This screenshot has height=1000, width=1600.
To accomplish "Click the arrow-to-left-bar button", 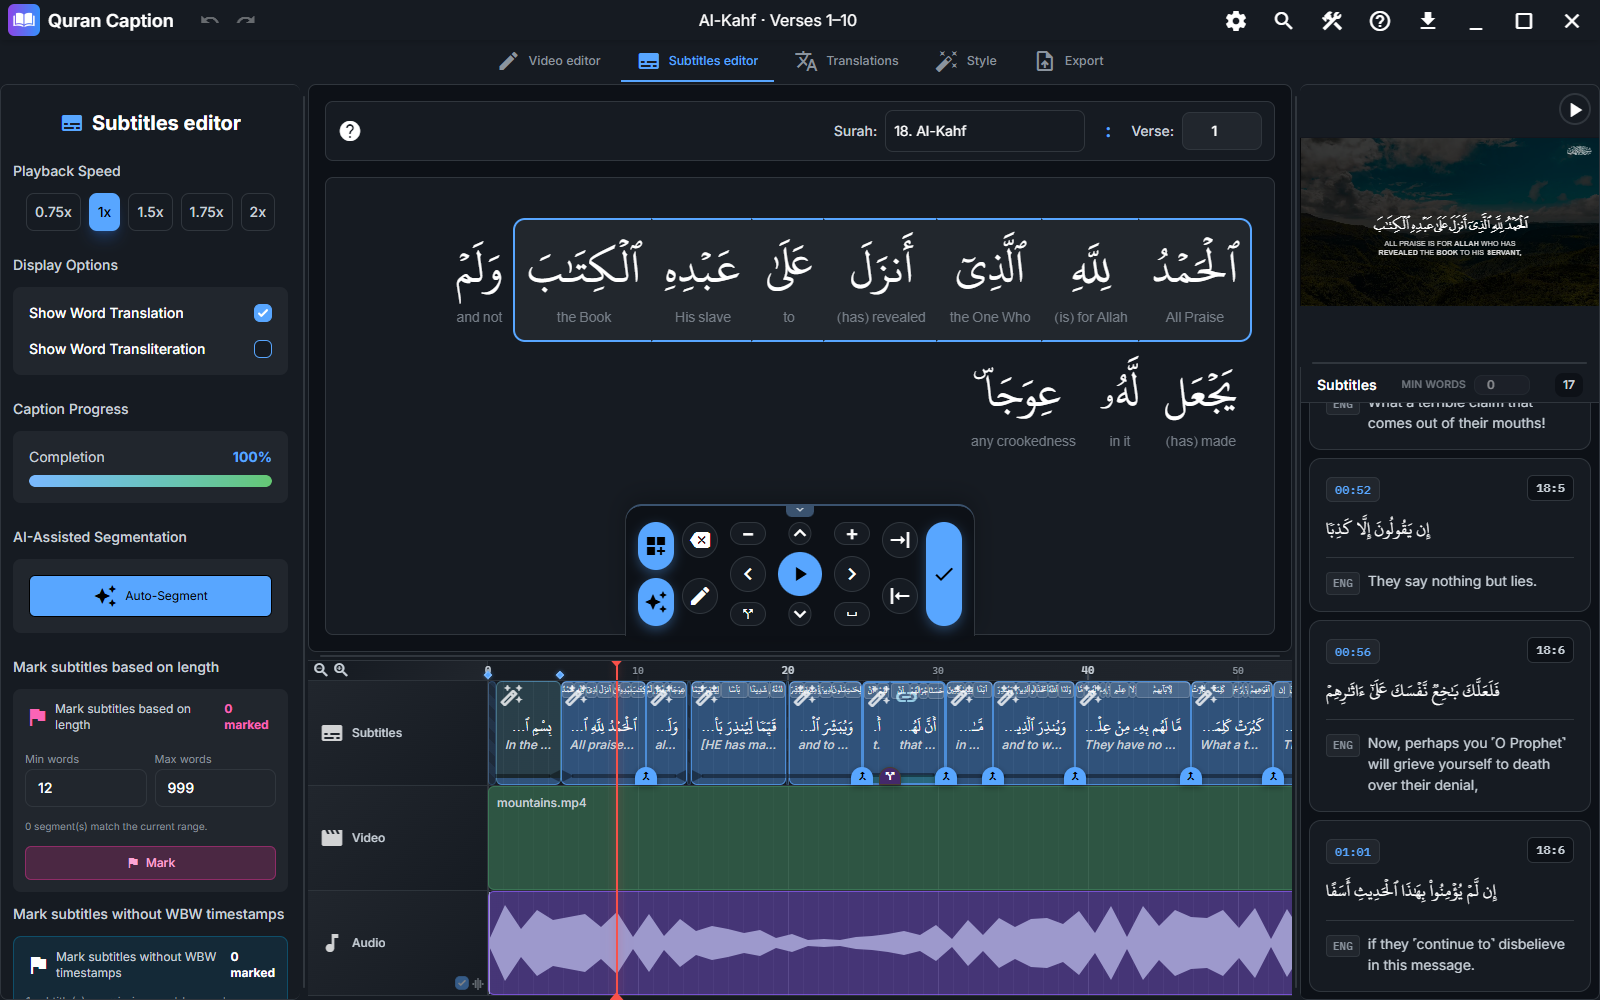I will pyautogui.click(x=900, y=597).
